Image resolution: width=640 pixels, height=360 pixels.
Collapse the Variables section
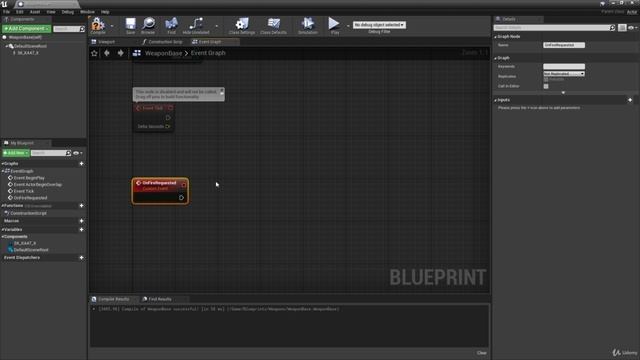coord(2,230)
